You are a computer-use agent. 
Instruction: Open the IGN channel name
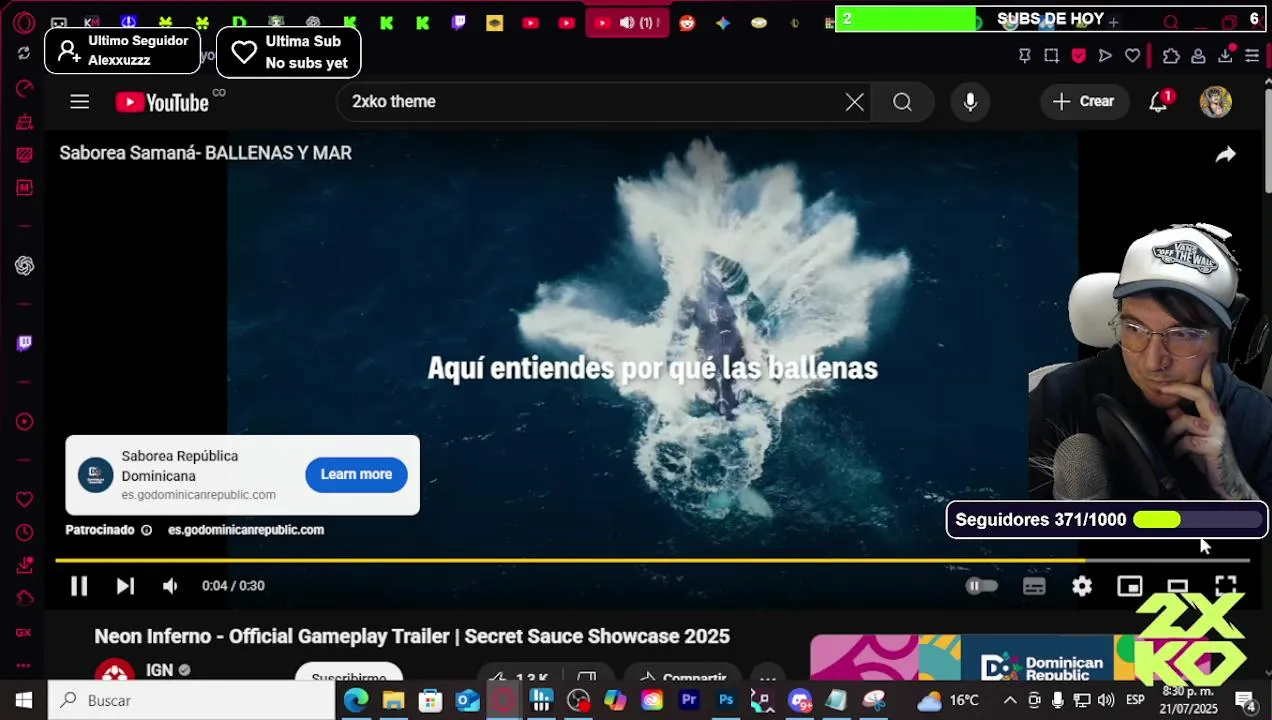[159, 670]
